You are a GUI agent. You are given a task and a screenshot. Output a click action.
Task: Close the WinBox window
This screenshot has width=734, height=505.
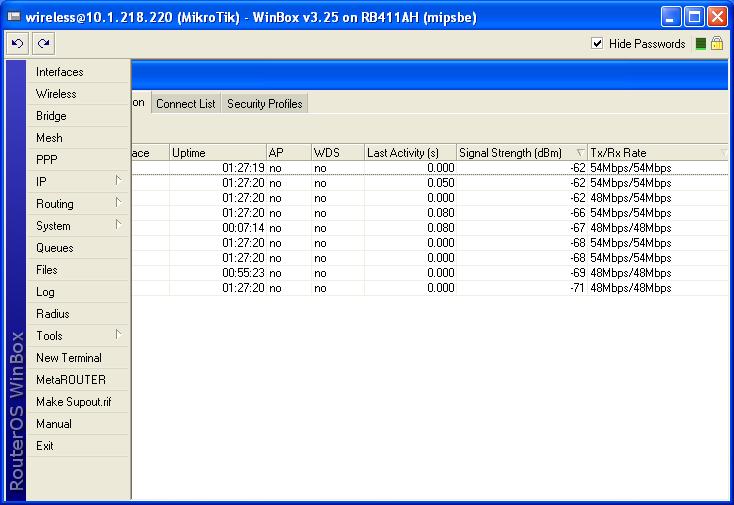[x=717, y=17]
